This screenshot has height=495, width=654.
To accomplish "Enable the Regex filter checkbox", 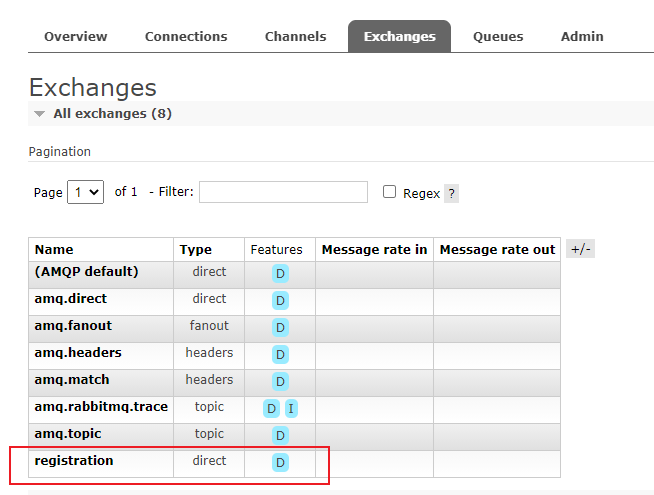I will 389,192.
